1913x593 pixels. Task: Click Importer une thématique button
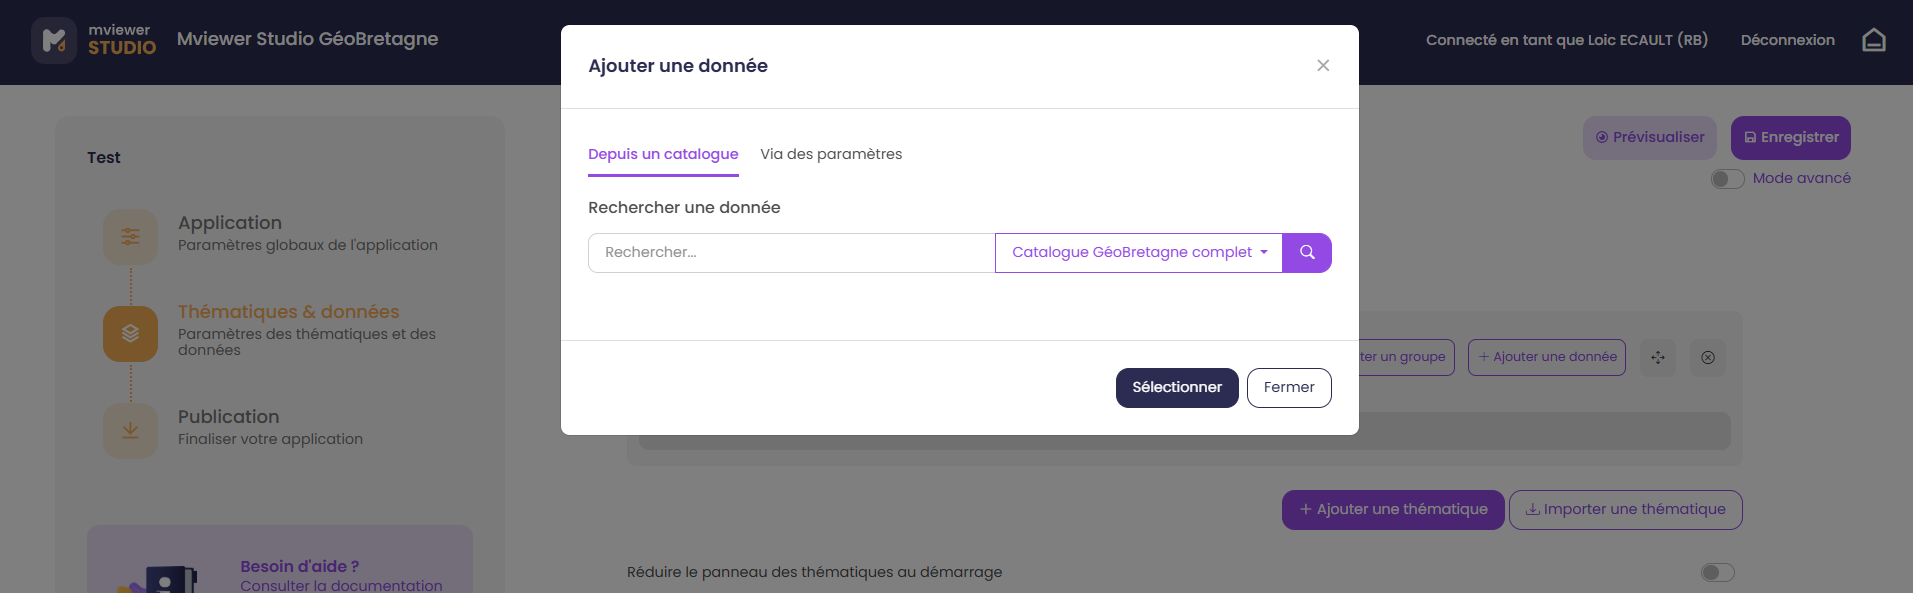(1626, 510)
